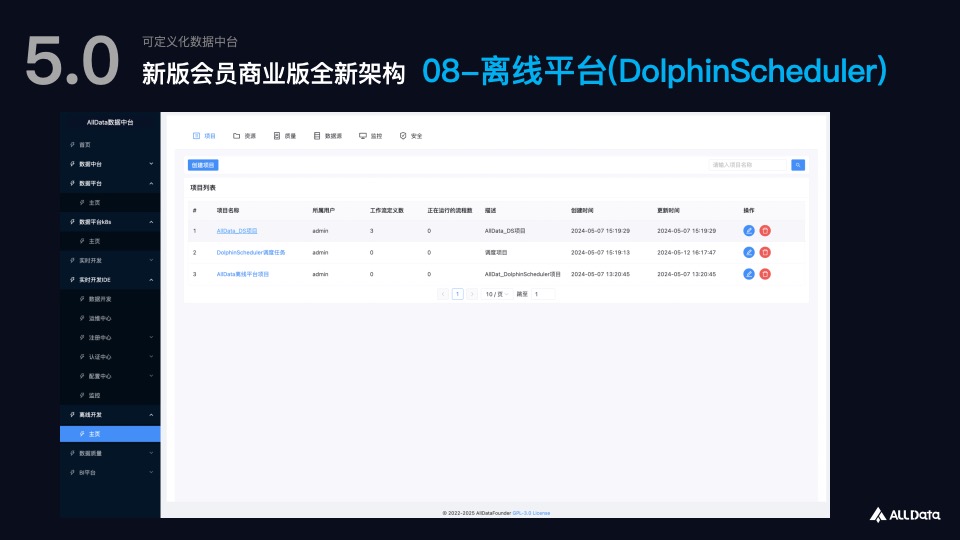Expand the 注册中心 submenu

[x=110, y=337]
